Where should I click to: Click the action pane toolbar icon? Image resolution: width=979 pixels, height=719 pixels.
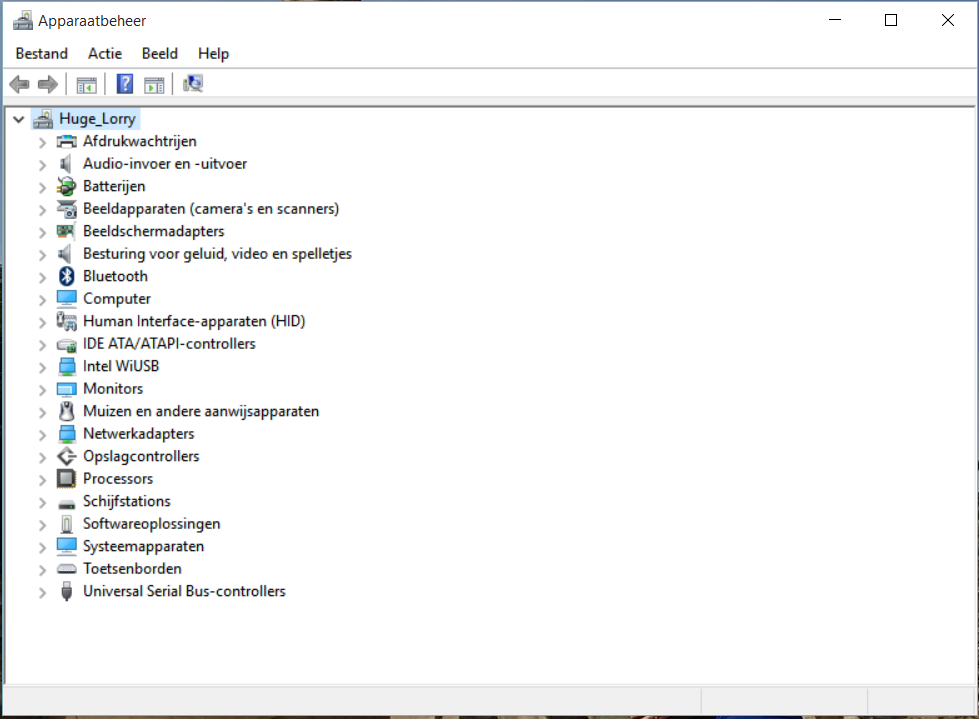click(x=154, y=84)
